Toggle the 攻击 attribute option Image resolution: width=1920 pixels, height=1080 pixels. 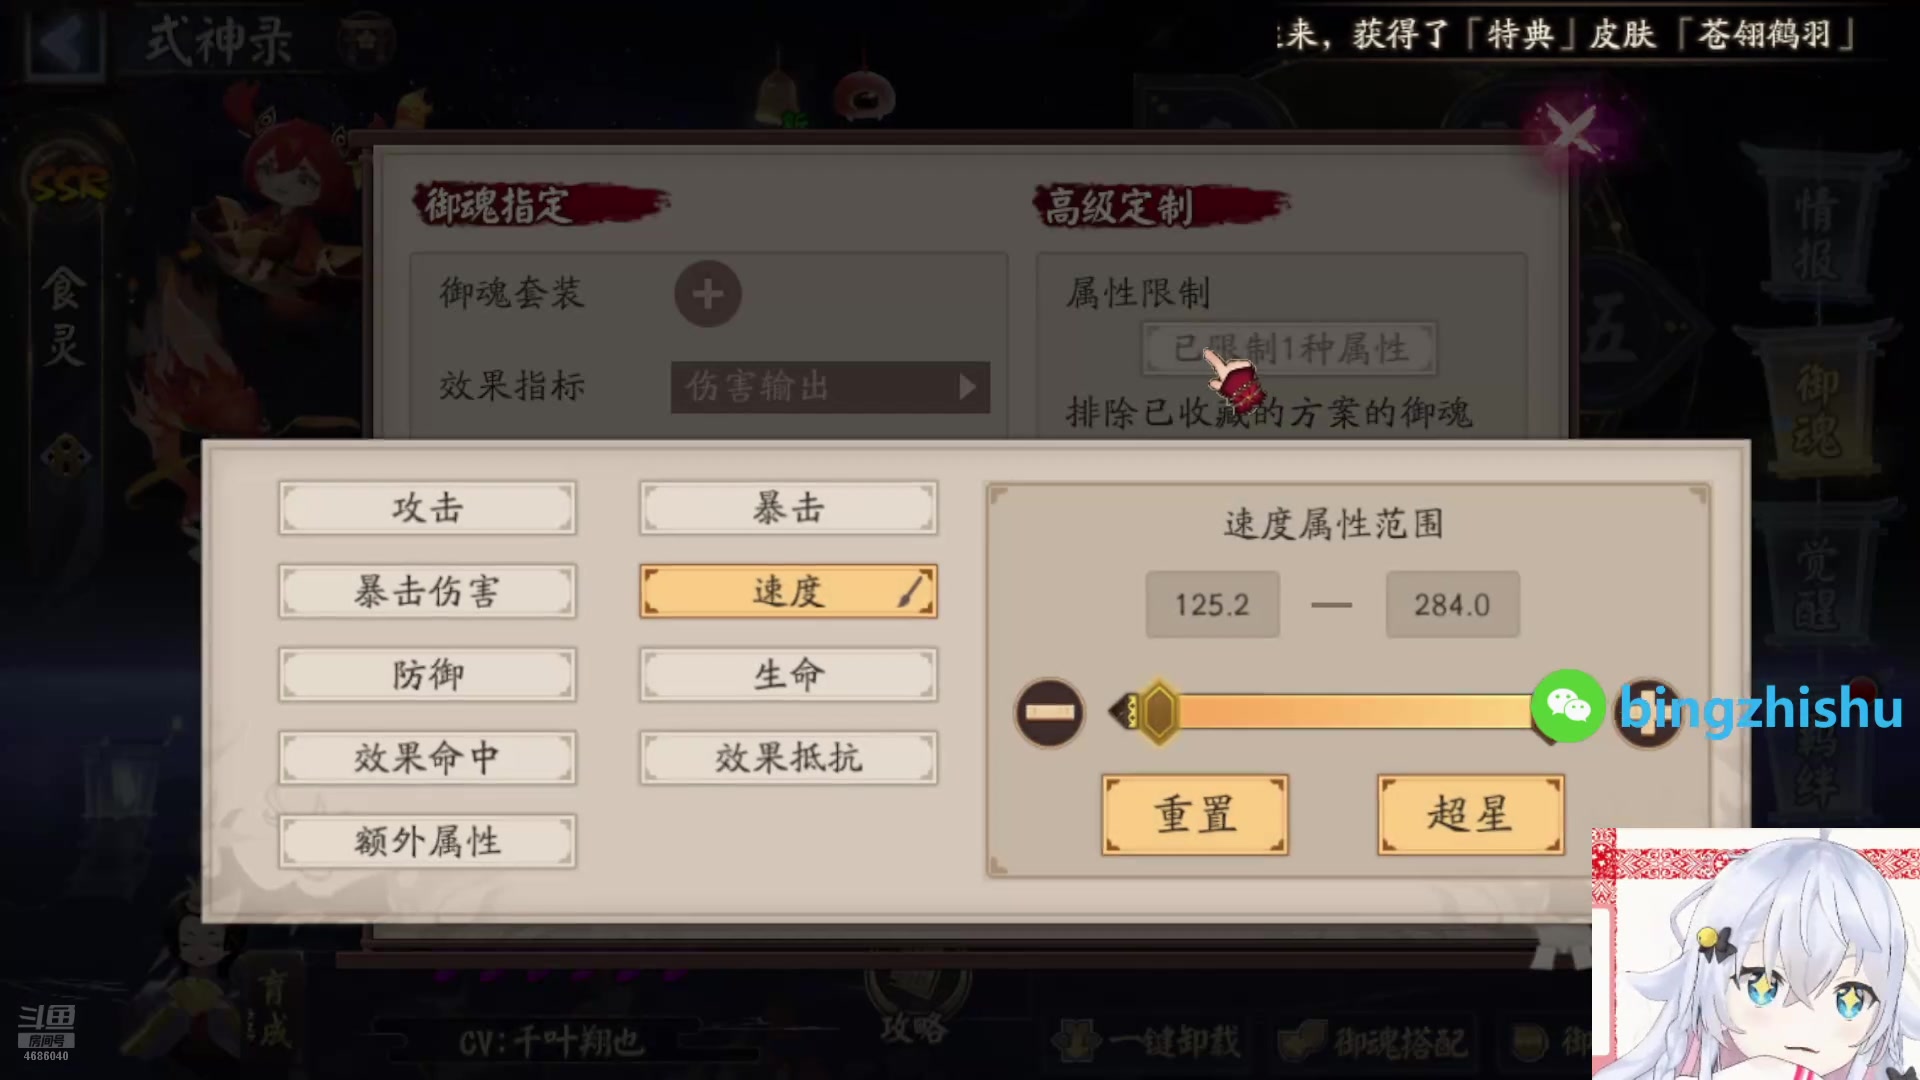click(x=427, y=508)
